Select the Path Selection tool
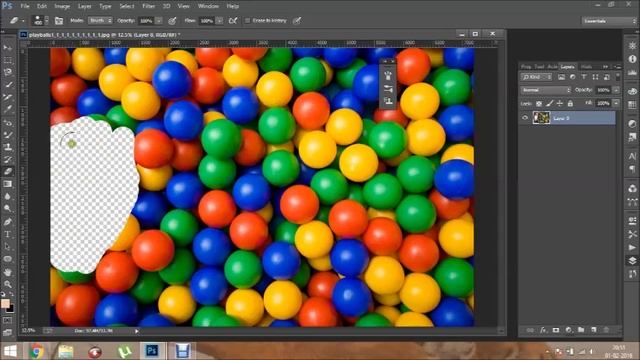Viewport: 640px width, 360px height. [x=7, y=247]
